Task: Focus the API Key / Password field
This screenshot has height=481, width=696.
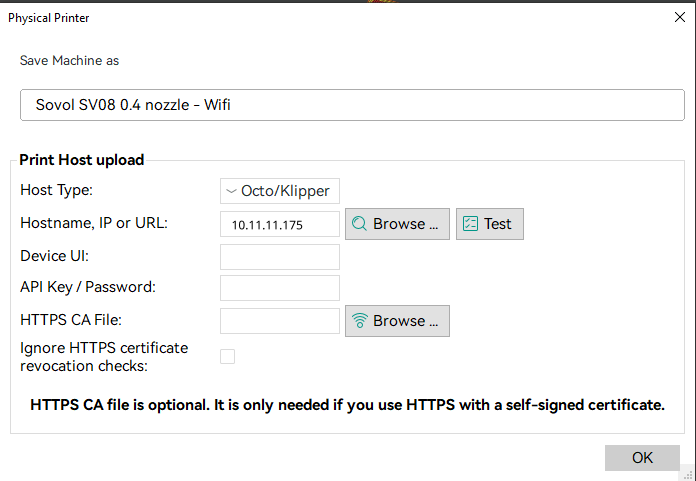Action: (x=280, y=288)
